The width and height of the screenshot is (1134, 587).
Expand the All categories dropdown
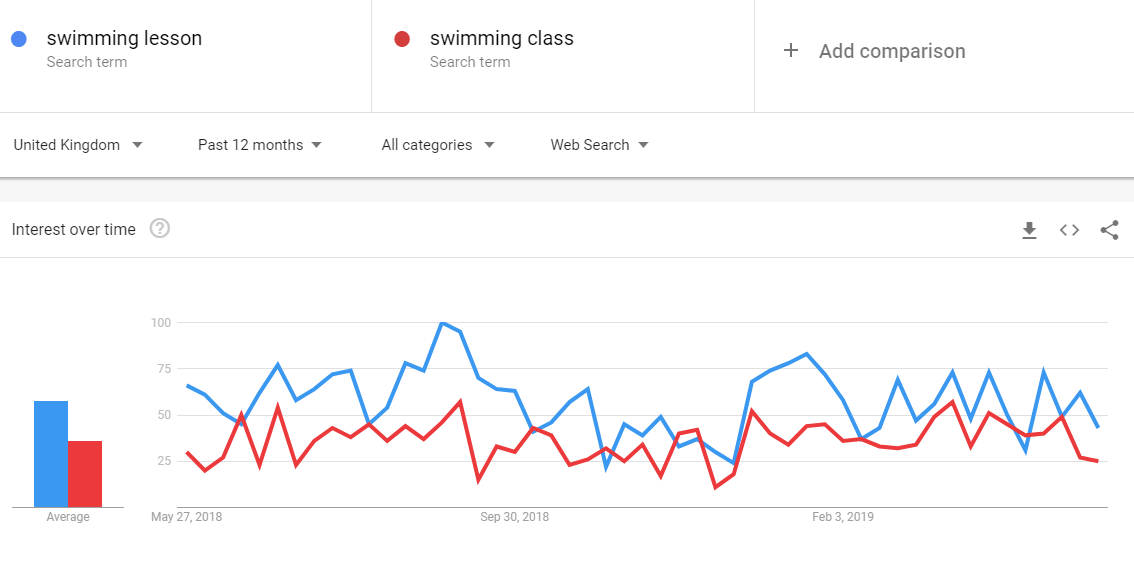436,145
